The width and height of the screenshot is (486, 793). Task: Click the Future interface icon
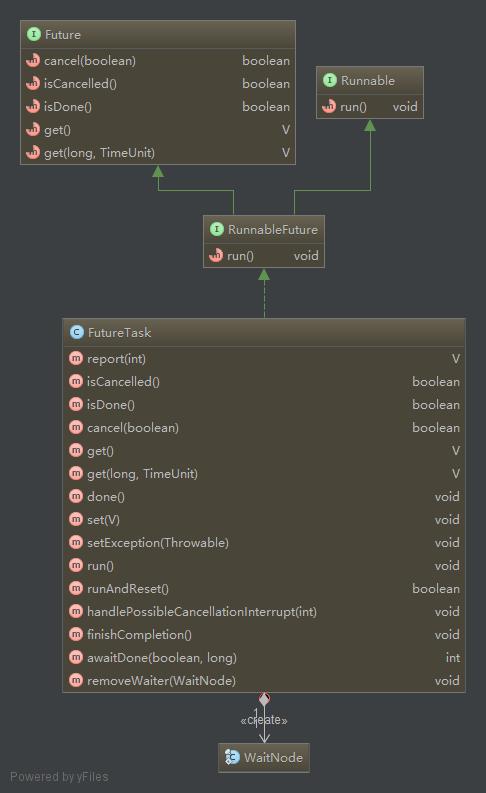[x=33, y=34]
